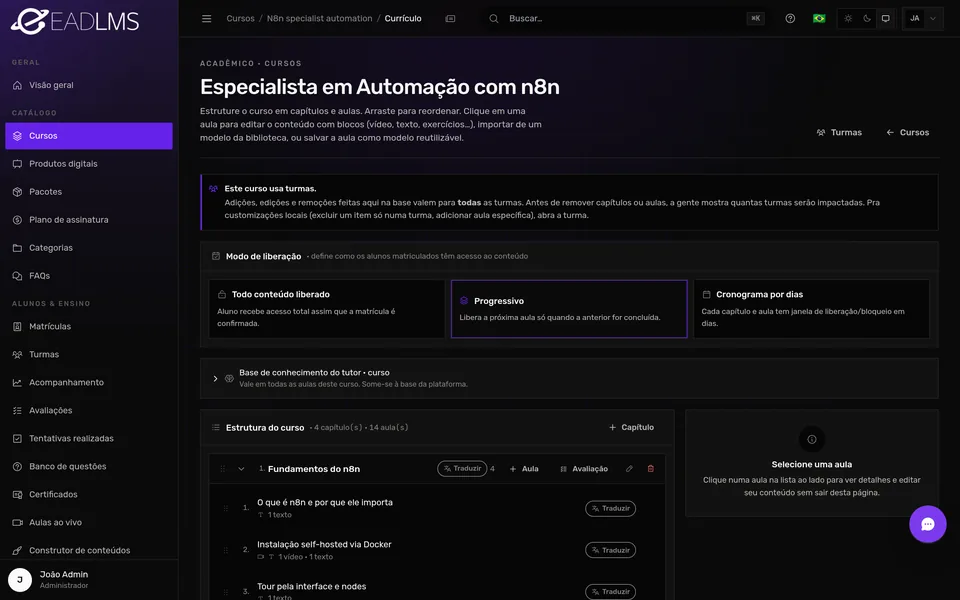
Task: Click the EADLMS logo
Action: [75, 21]
